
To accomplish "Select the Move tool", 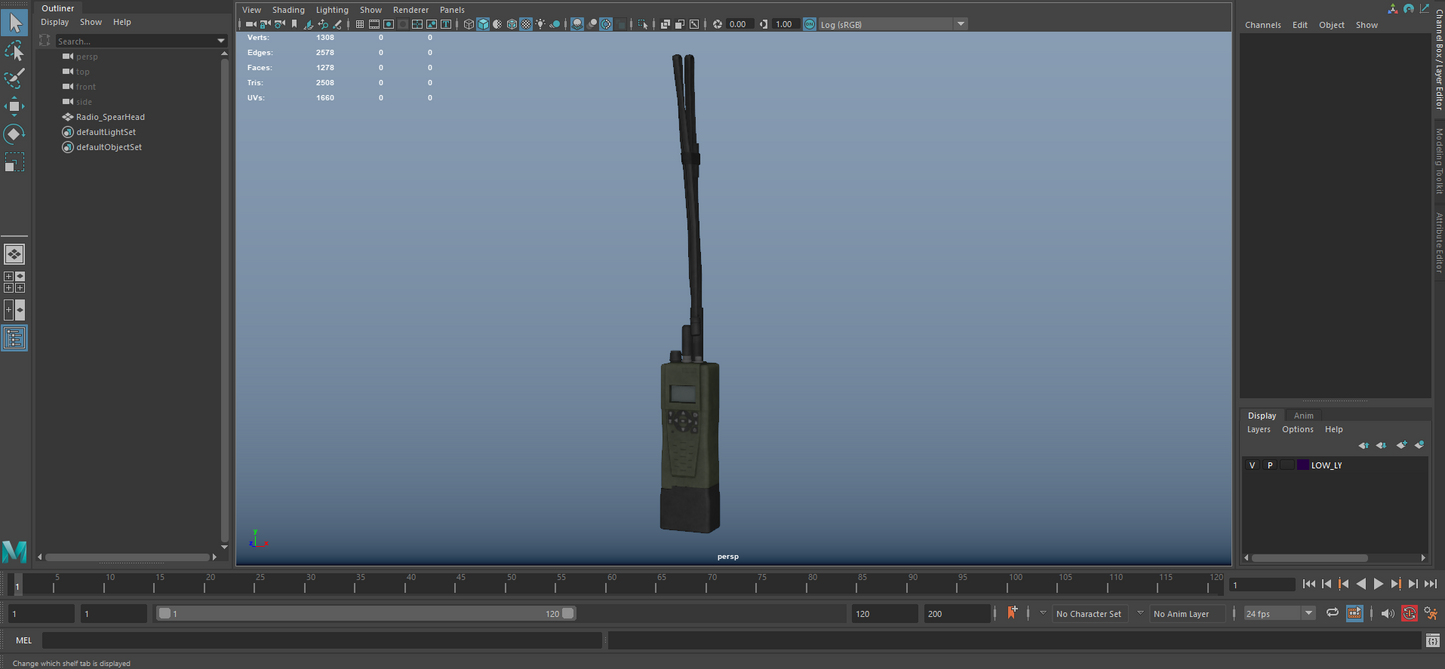I will (x=14, y=106).
